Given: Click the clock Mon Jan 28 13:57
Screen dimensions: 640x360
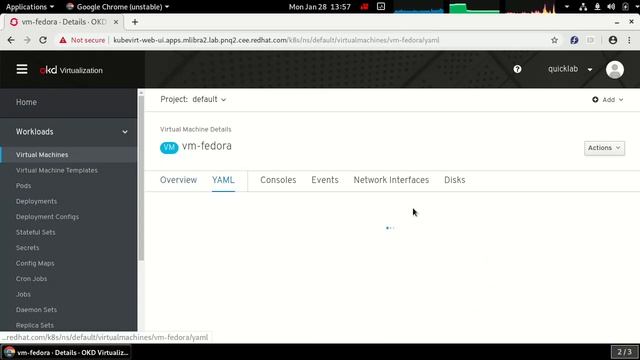Looking at the screenshot, I should pos(320,7).
